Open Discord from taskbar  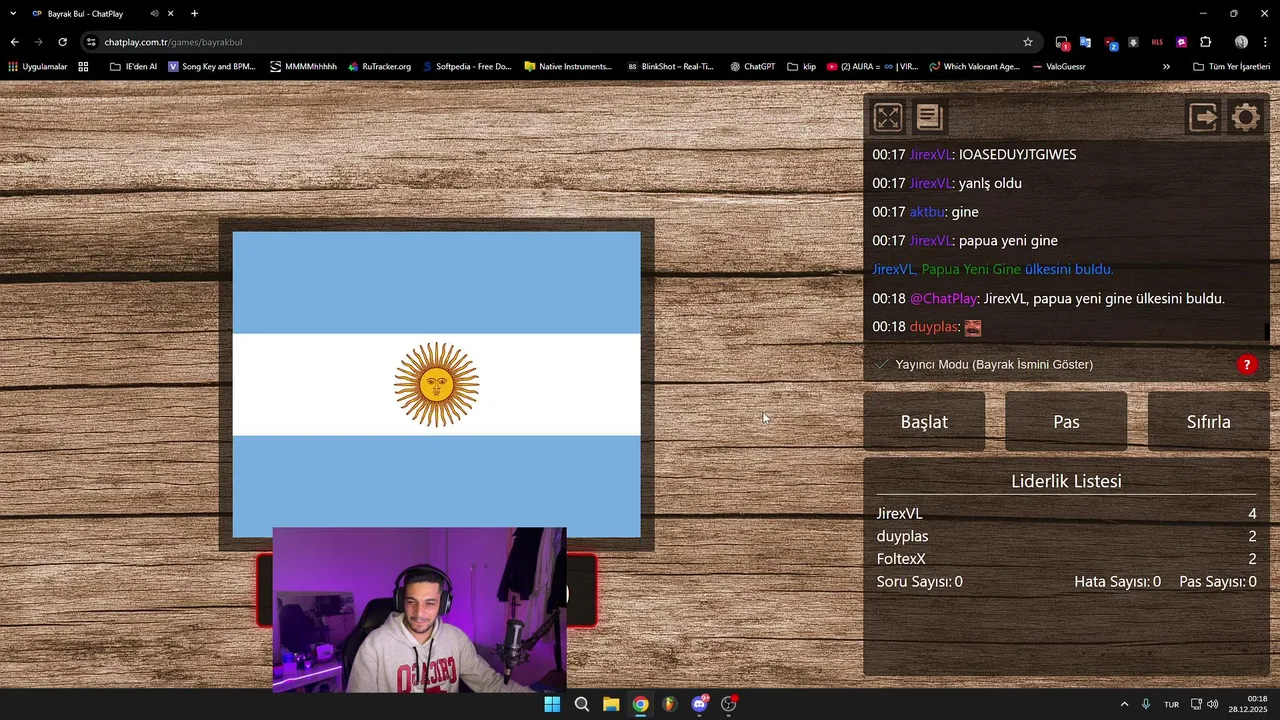pyautogui.click(x=700, y=704)
